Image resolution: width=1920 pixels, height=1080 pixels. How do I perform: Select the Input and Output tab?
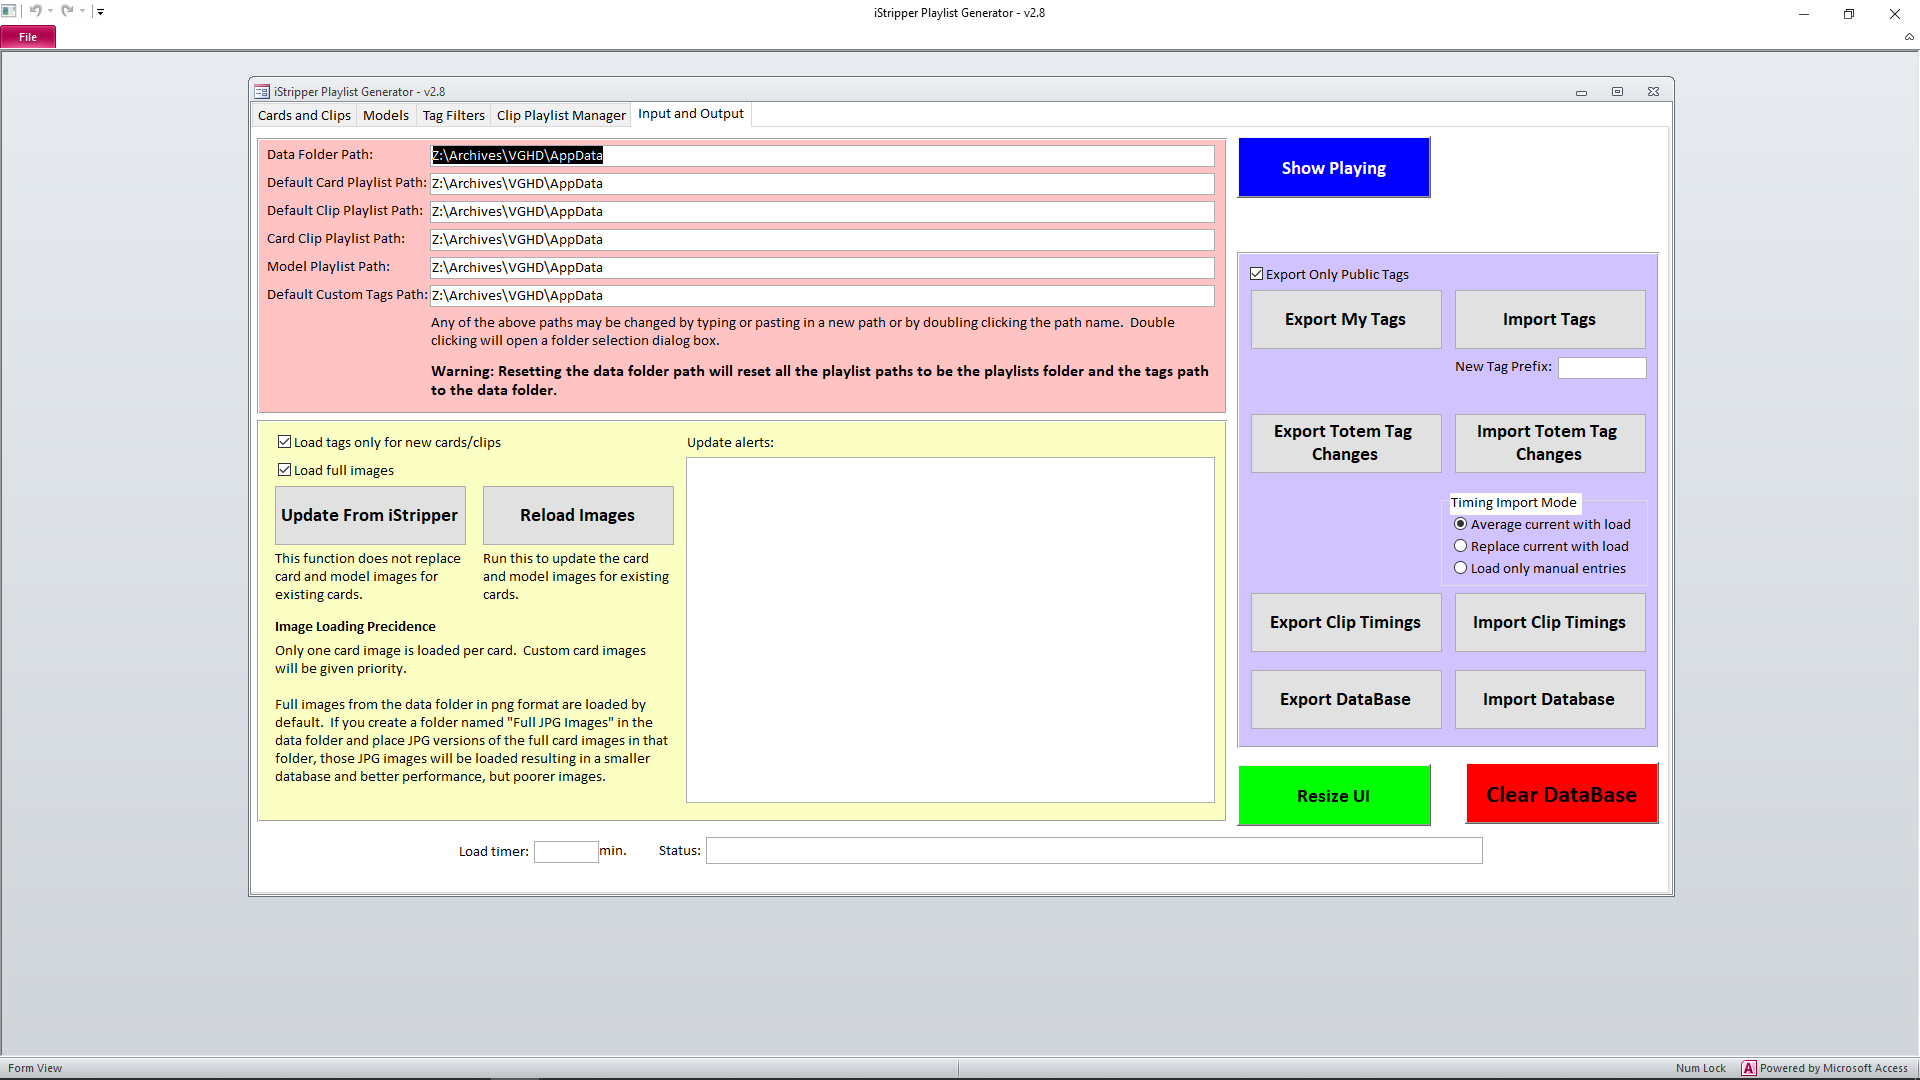click(x=691, y=114)
